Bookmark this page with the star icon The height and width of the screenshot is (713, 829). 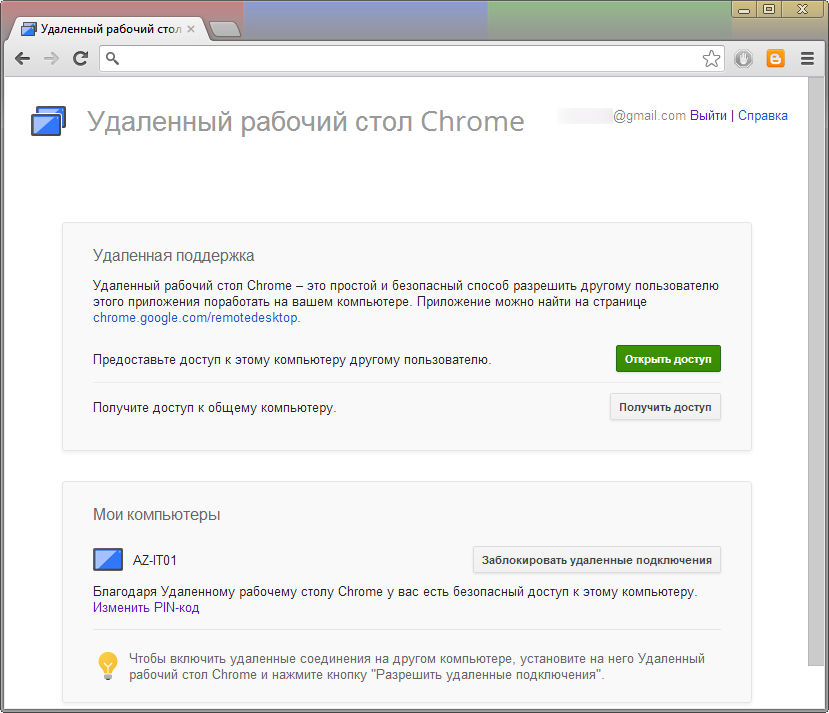(711, 58)
